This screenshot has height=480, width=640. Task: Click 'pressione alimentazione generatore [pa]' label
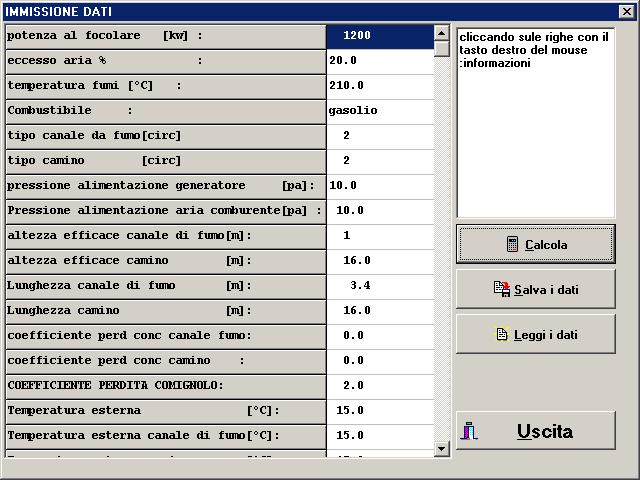[x=166, y=187]
